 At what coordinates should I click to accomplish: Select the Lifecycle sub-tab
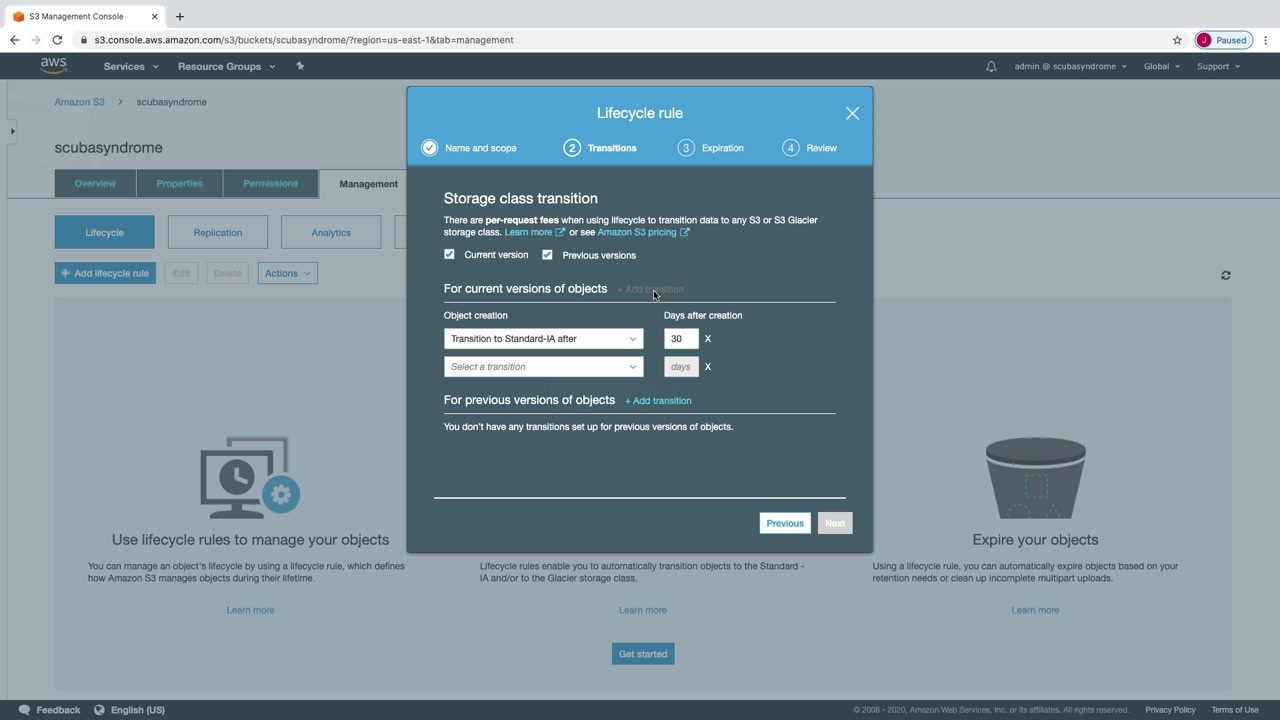(x=105, y=232)
